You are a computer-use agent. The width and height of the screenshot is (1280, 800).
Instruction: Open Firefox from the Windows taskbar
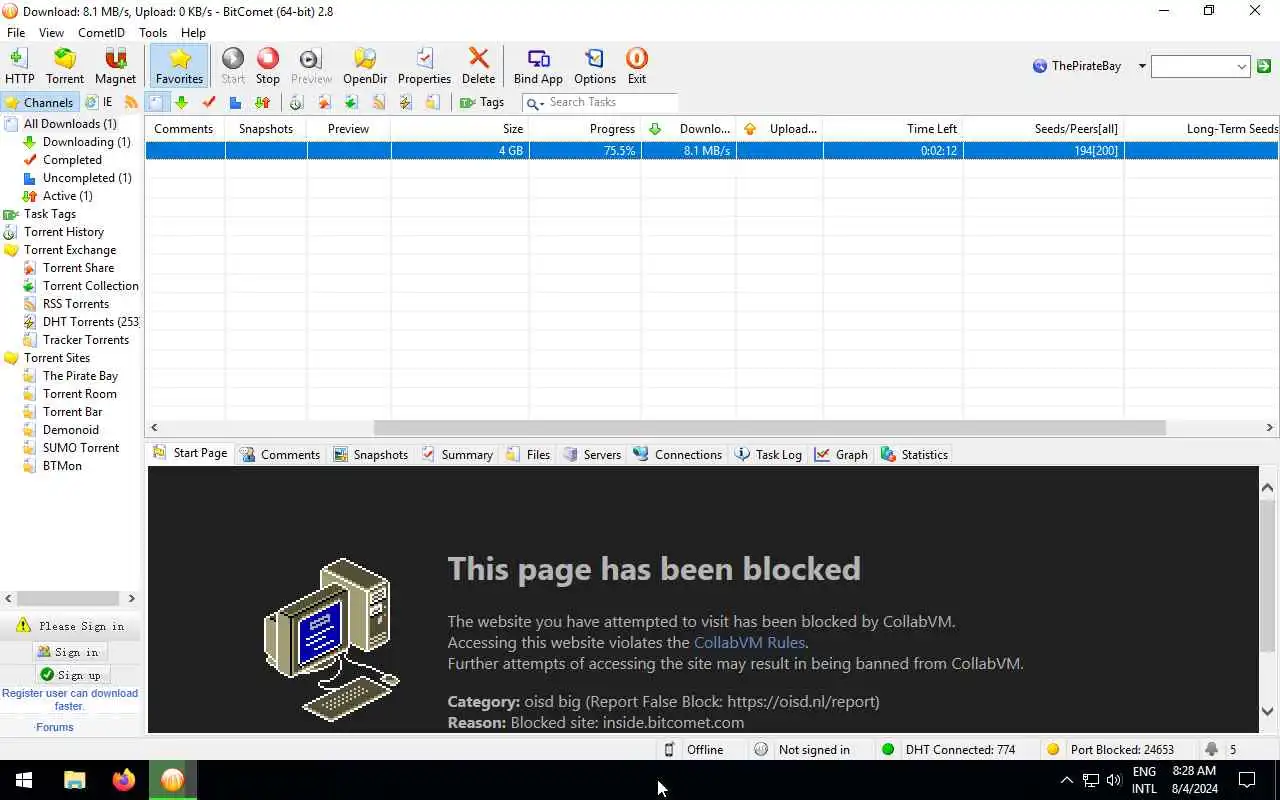coord(123,780)
